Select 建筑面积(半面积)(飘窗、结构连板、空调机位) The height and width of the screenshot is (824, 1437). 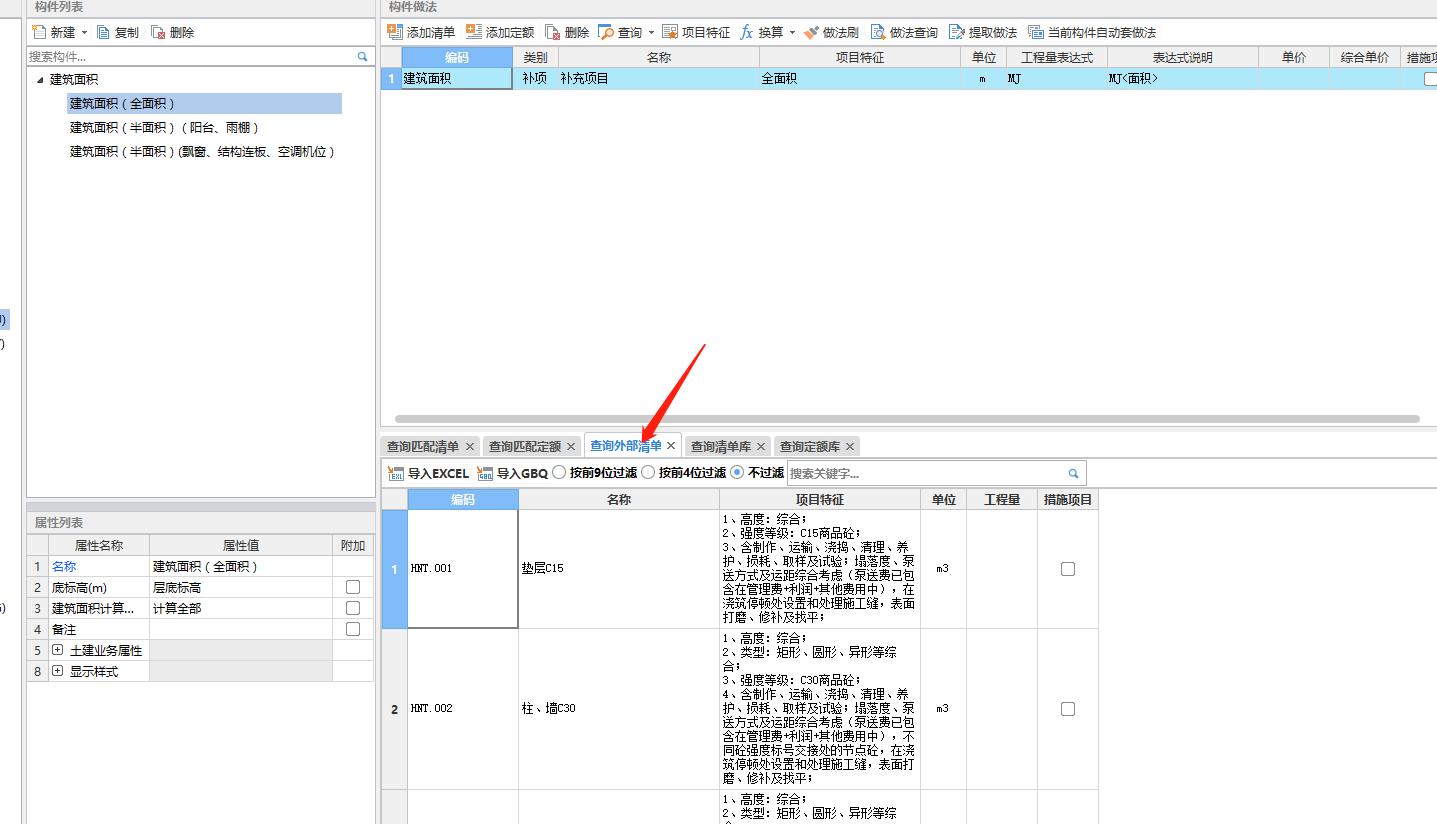tap(202, 152)
